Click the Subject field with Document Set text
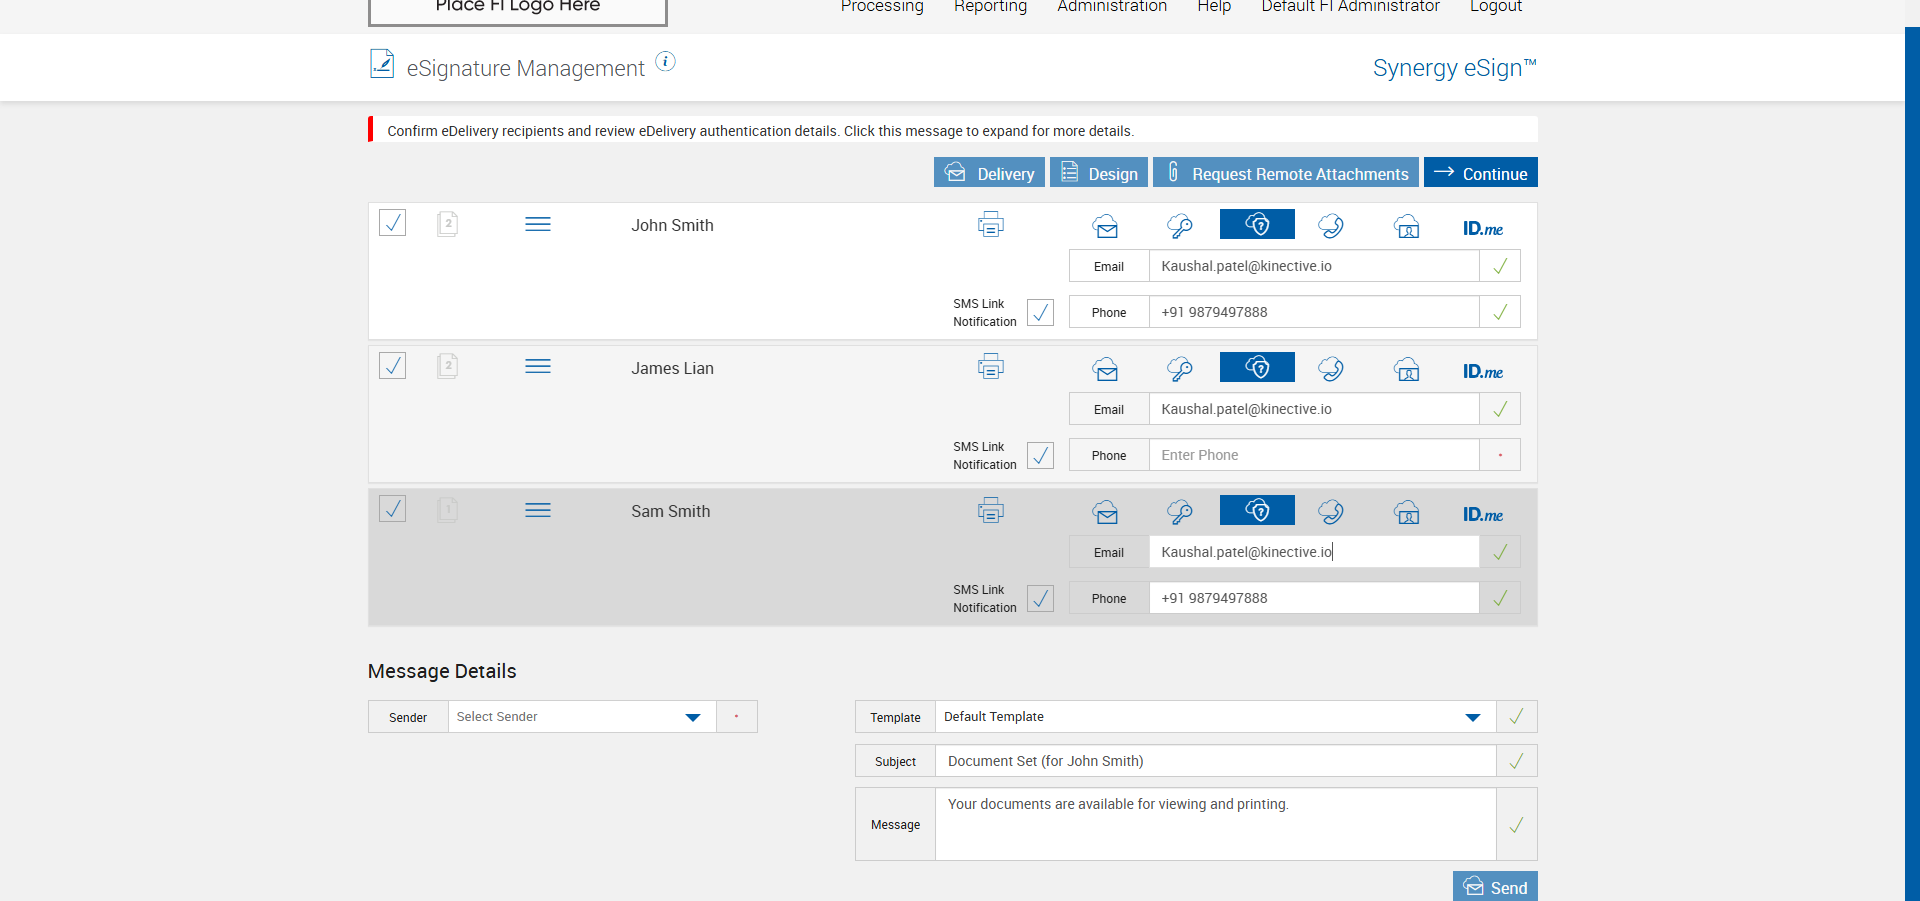The image size is (1920, 901). pos(1216,761)
